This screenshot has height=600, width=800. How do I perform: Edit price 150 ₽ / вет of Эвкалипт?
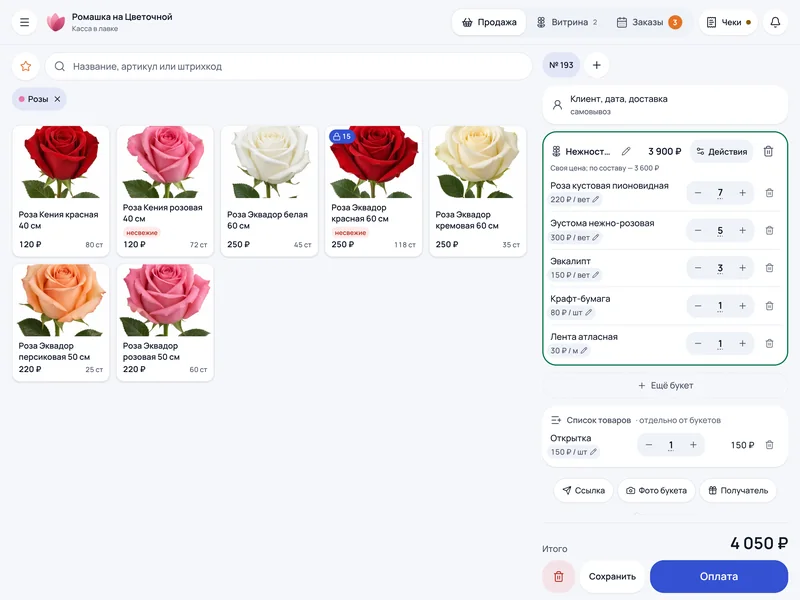(x=575, y=275)
